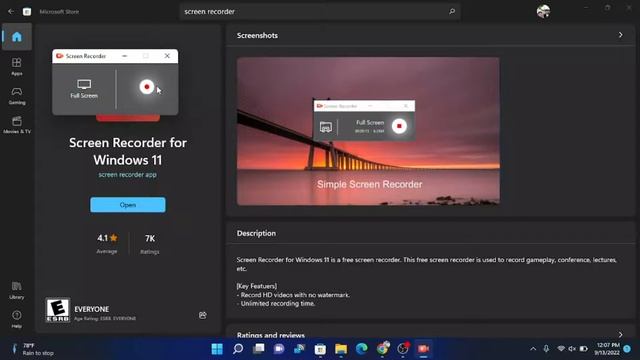Launch Google Chrome from taskbar
640x360 pixels.
[382, 349]
